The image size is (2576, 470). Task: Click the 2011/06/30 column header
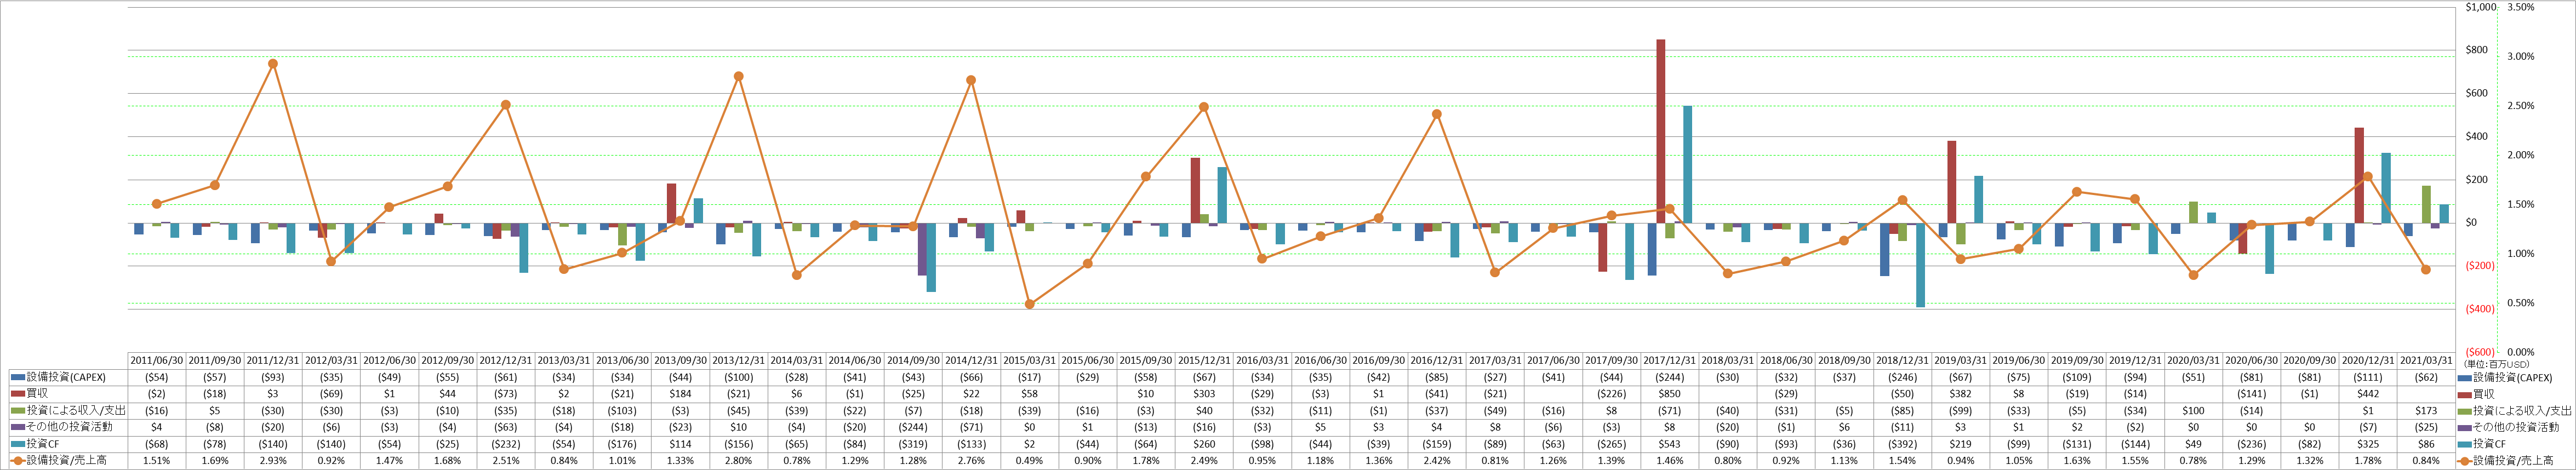tap(157, 361)
